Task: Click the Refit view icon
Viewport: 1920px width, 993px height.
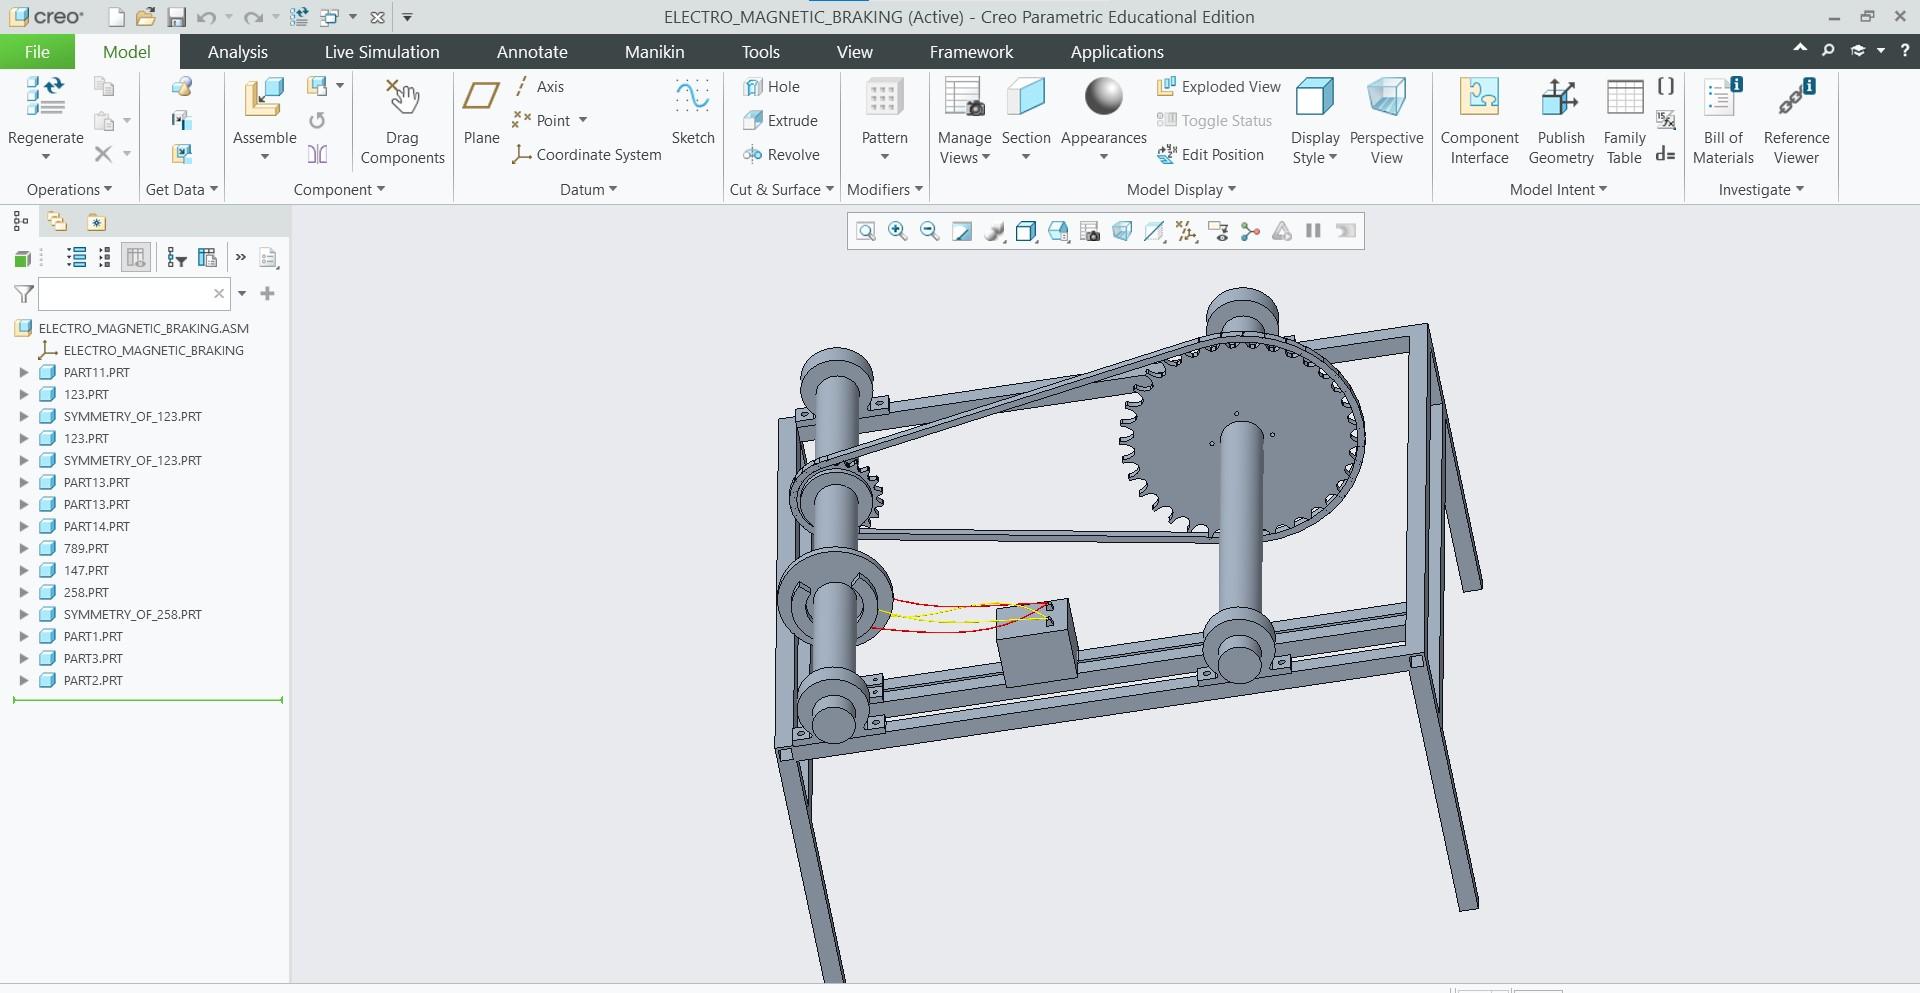Action: point(866,232)
